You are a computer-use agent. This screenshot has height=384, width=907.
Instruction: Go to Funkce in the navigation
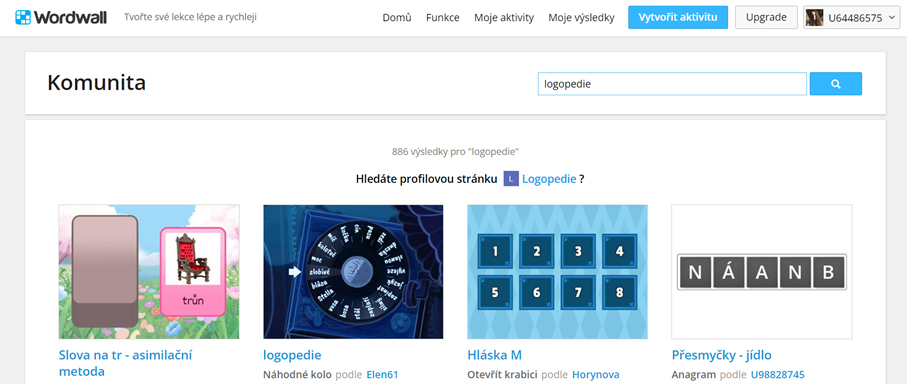click(x=443, y=17)
